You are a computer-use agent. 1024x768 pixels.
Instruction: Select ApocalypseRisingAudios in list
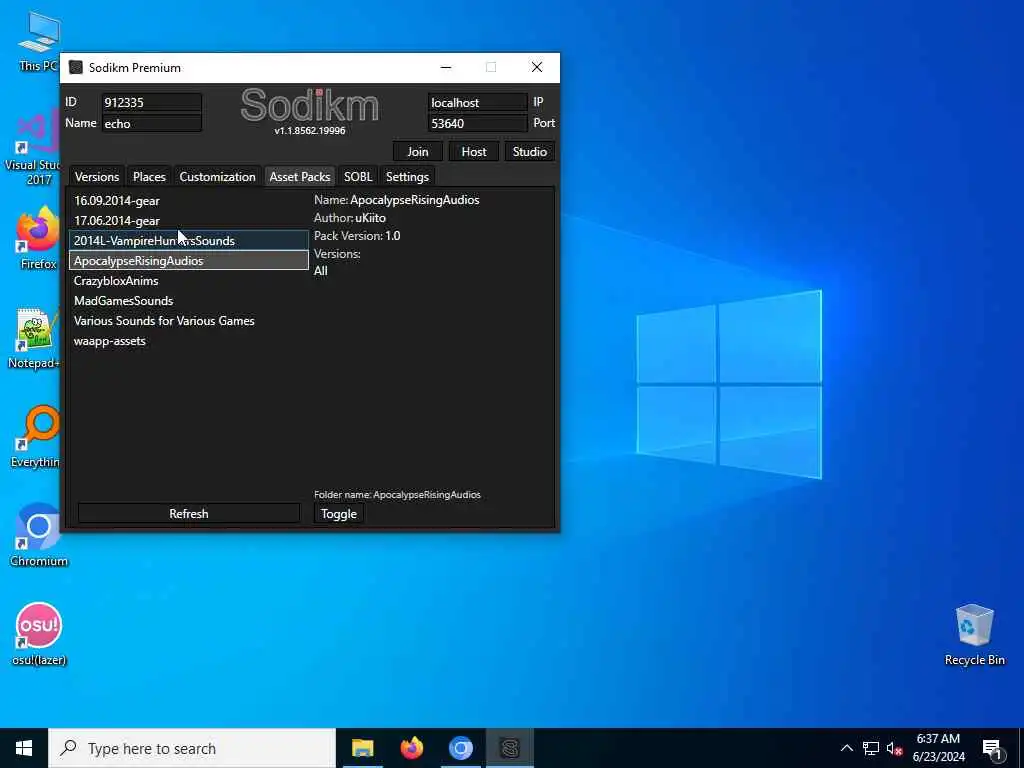189,261
